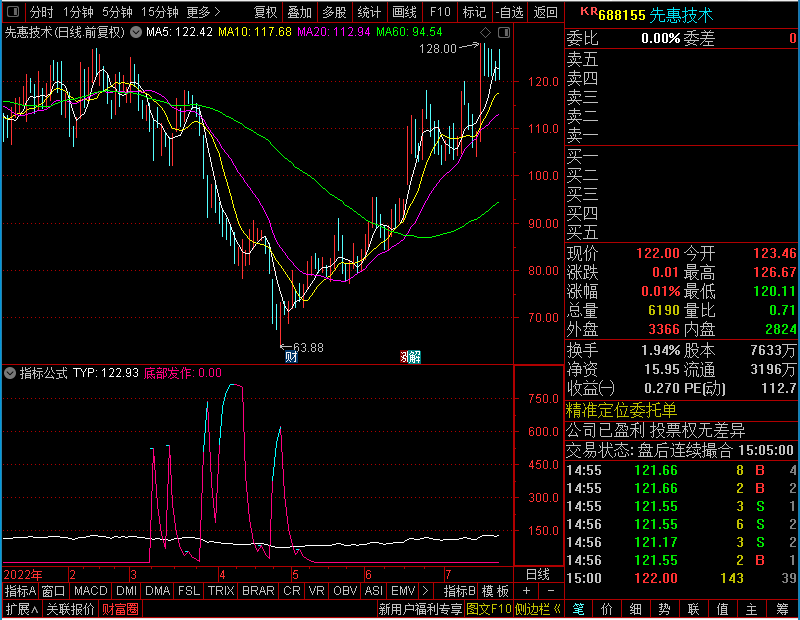Select the 主 main funds tab
This screenshot has height=620, width=800.
(x=752, y=609)
